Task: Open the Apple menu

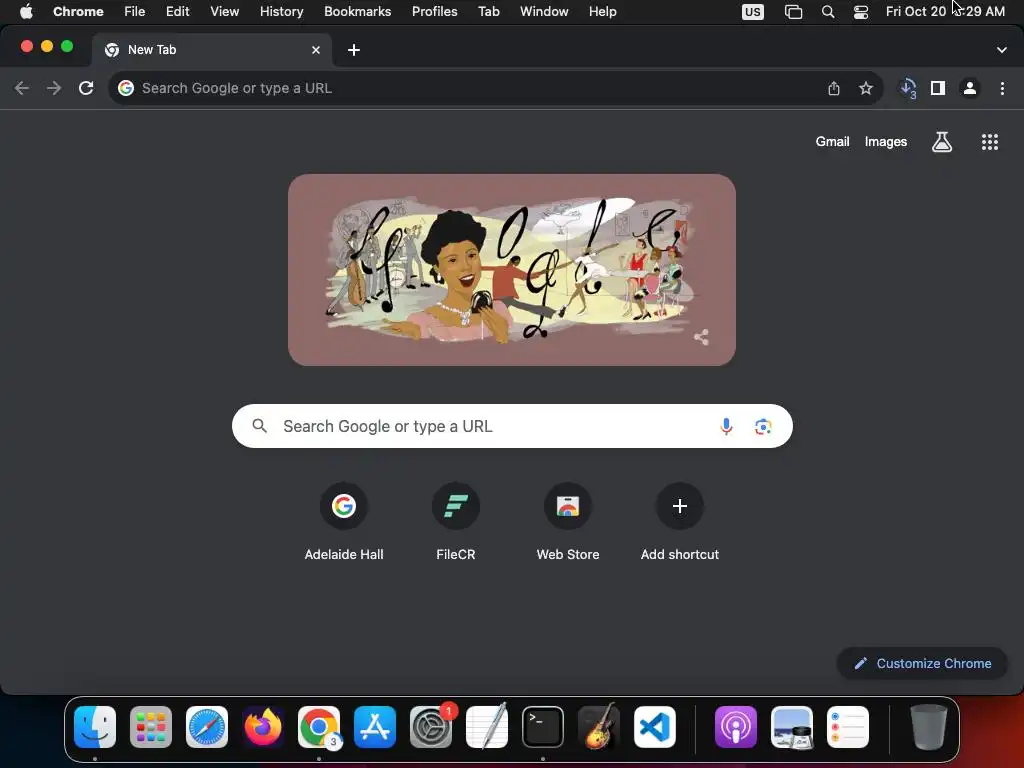Action: (26, 12)
